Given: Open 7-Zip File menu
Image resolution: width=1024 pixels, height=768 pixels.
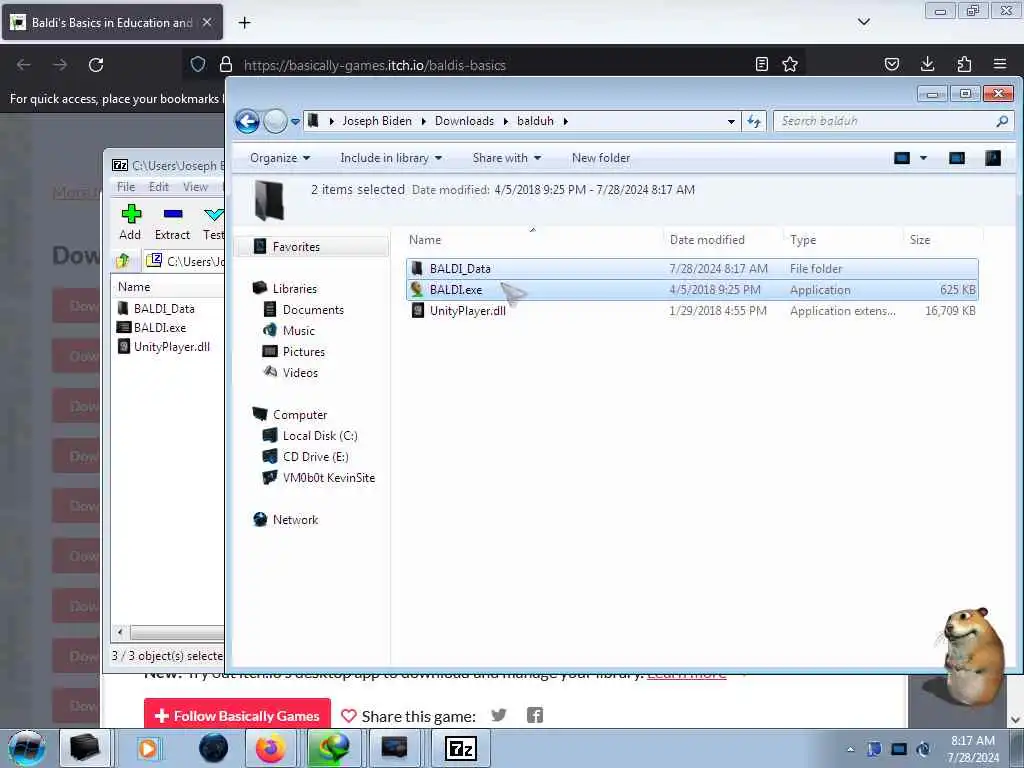Looking at the screenshot, I should [x=126, y=187].
